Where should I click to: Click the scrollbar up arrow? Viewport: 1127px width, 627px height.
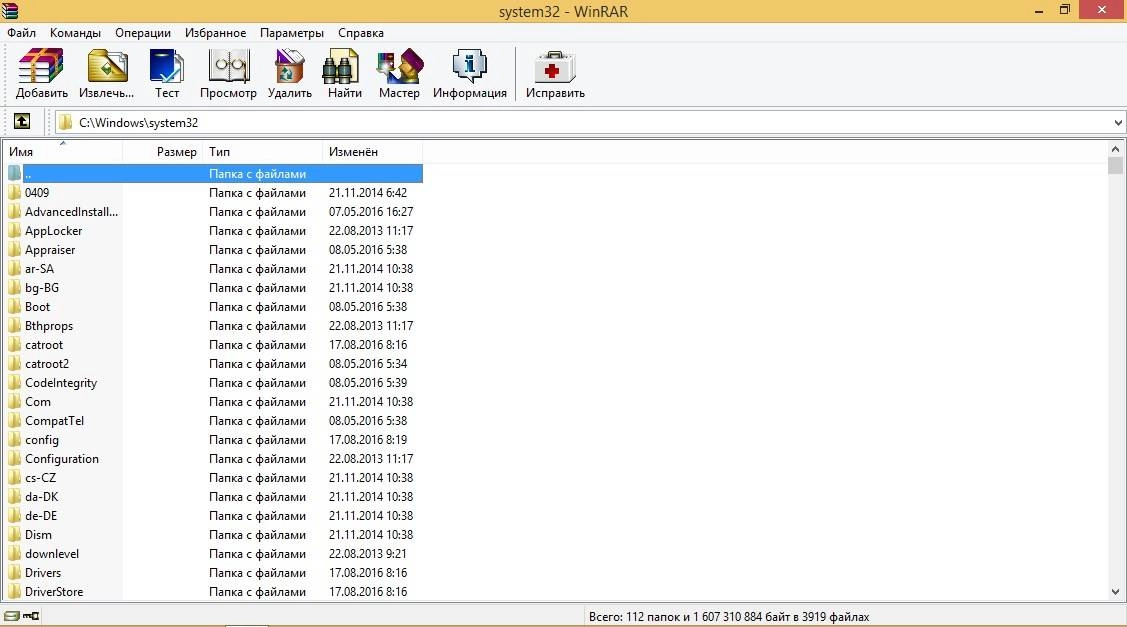[x=1115, y=150]
